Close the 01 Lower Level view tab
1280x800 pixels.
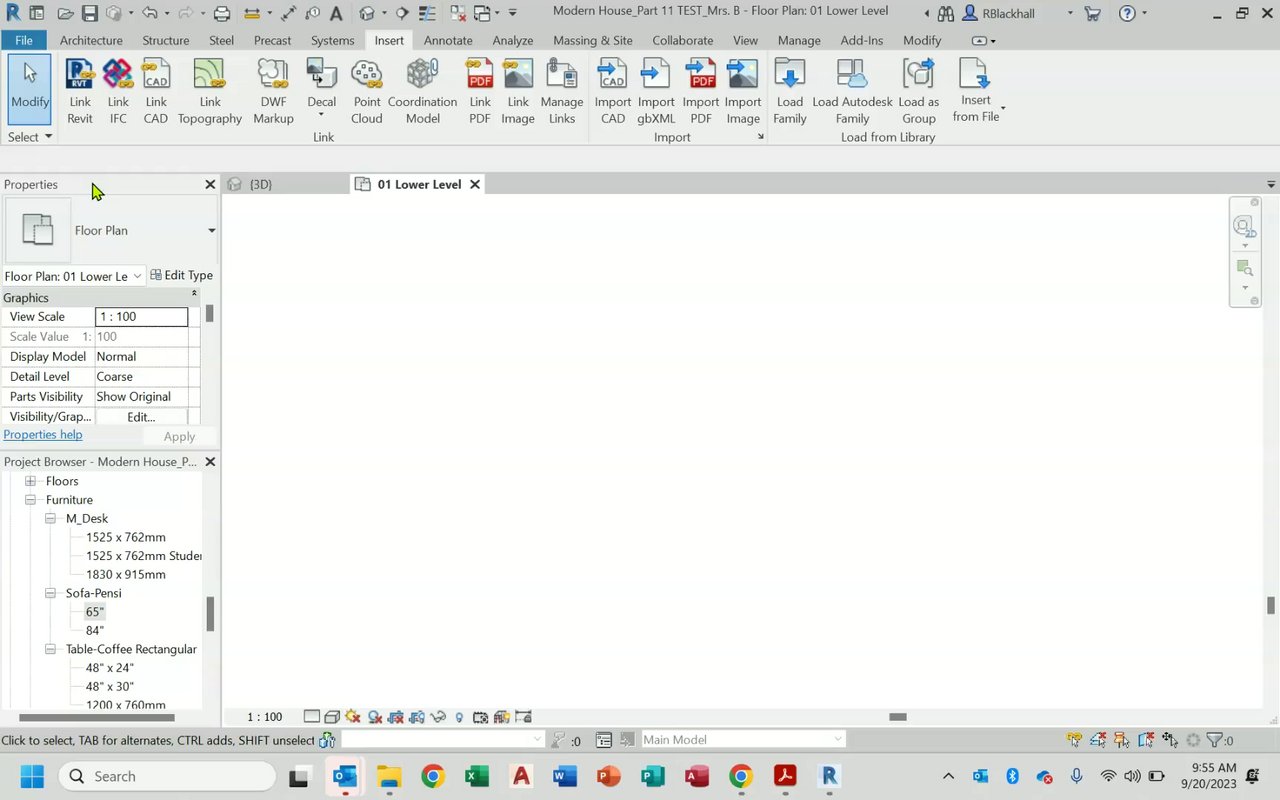pyautogui.click(x=475, y=185)
